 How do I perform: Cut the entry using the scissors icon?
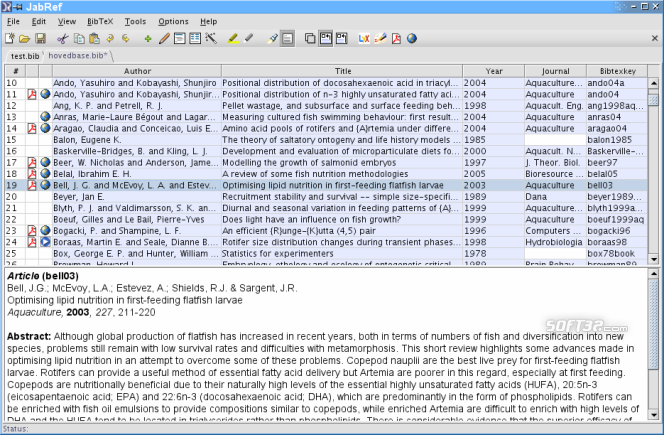(x=63, y=39)
